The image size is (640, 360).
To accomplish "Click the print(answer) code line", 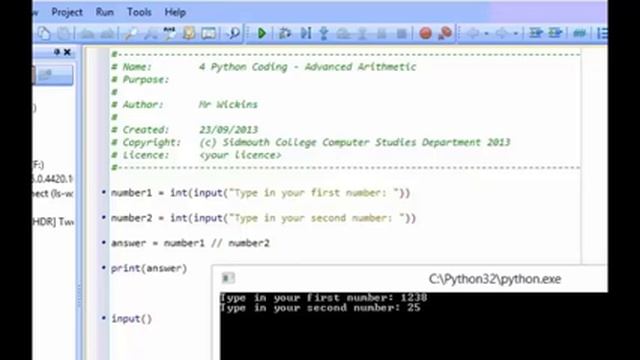I will click(x=149, y=268).
